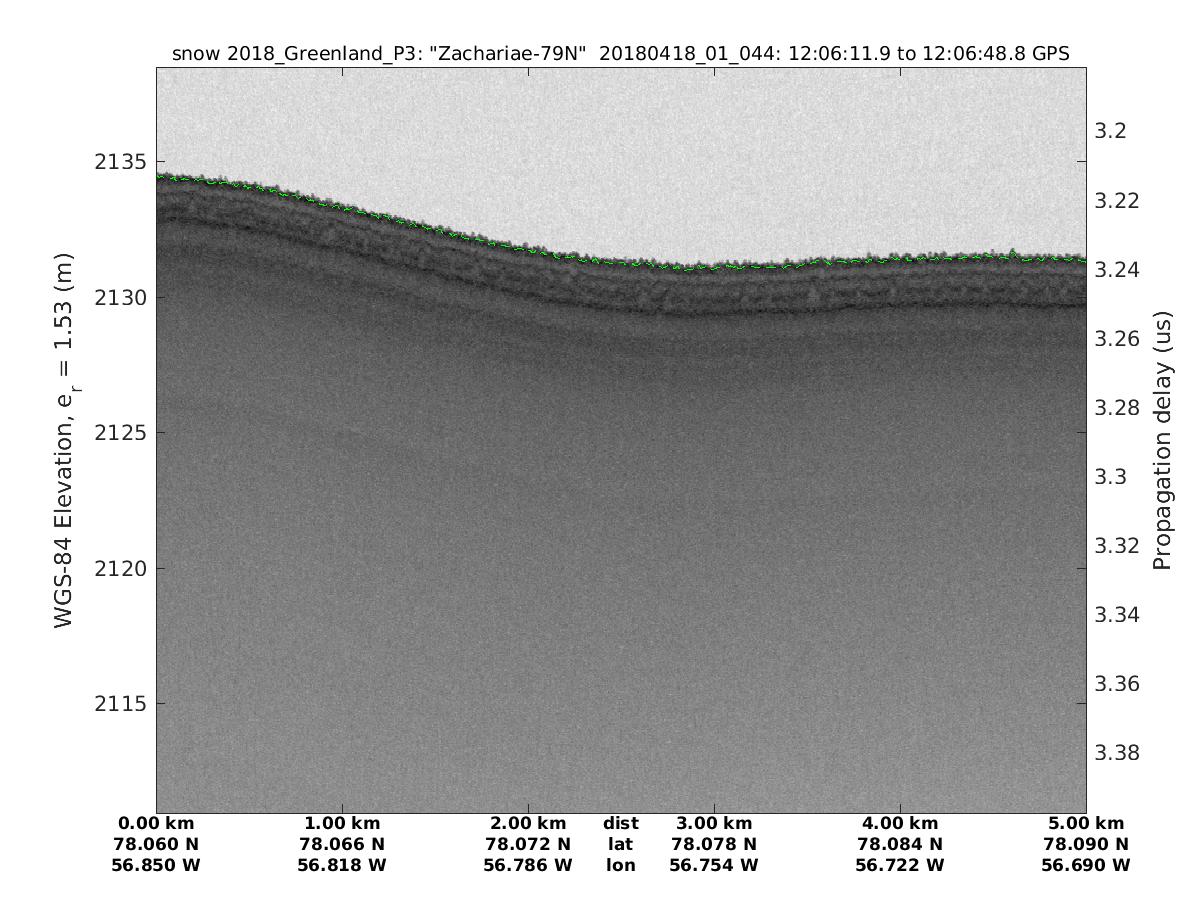Click the 3.22 propagation delay tick label
Image resolution: width=1200 pixels, height=900 pixels.
coord(1117,201)
